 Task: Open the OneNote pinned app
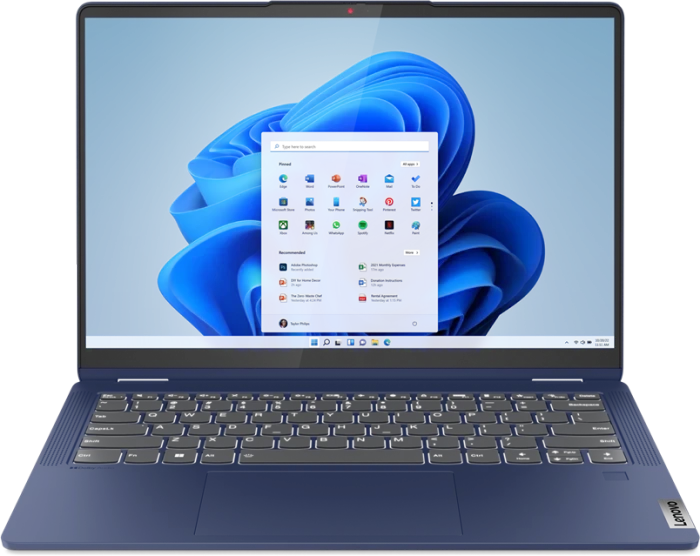(x=362, y=179)
